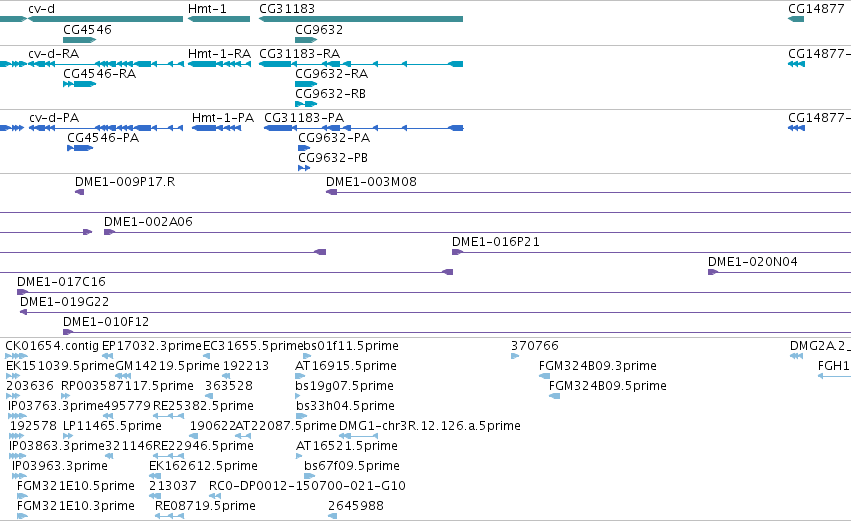Image resolution: width=851 pixels, height=521 pixels.
Task: Select the Hmt-1 gene label
Action: (x=207, y=9)
